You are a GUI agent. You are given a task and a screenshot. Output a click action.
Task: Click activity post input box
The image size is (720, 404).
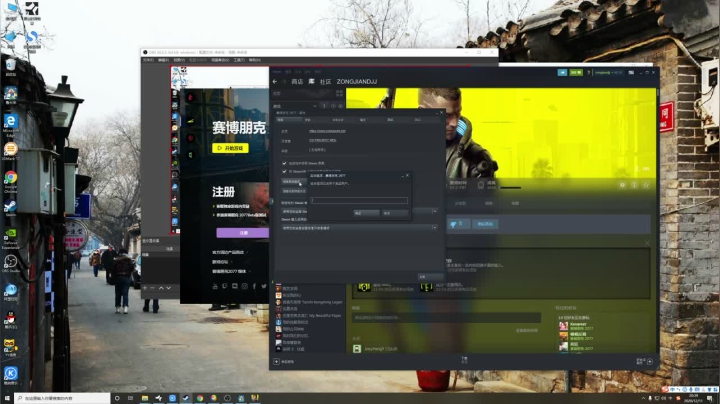[x=446, y=318]
